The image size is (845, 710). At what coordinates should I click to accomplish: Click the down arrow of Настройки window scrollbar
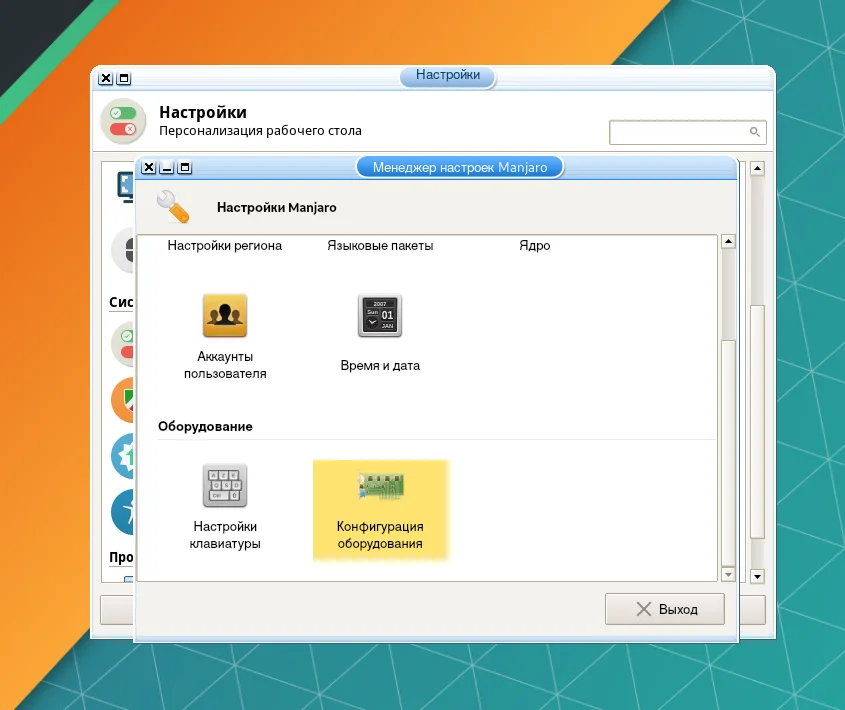[757, 576]
